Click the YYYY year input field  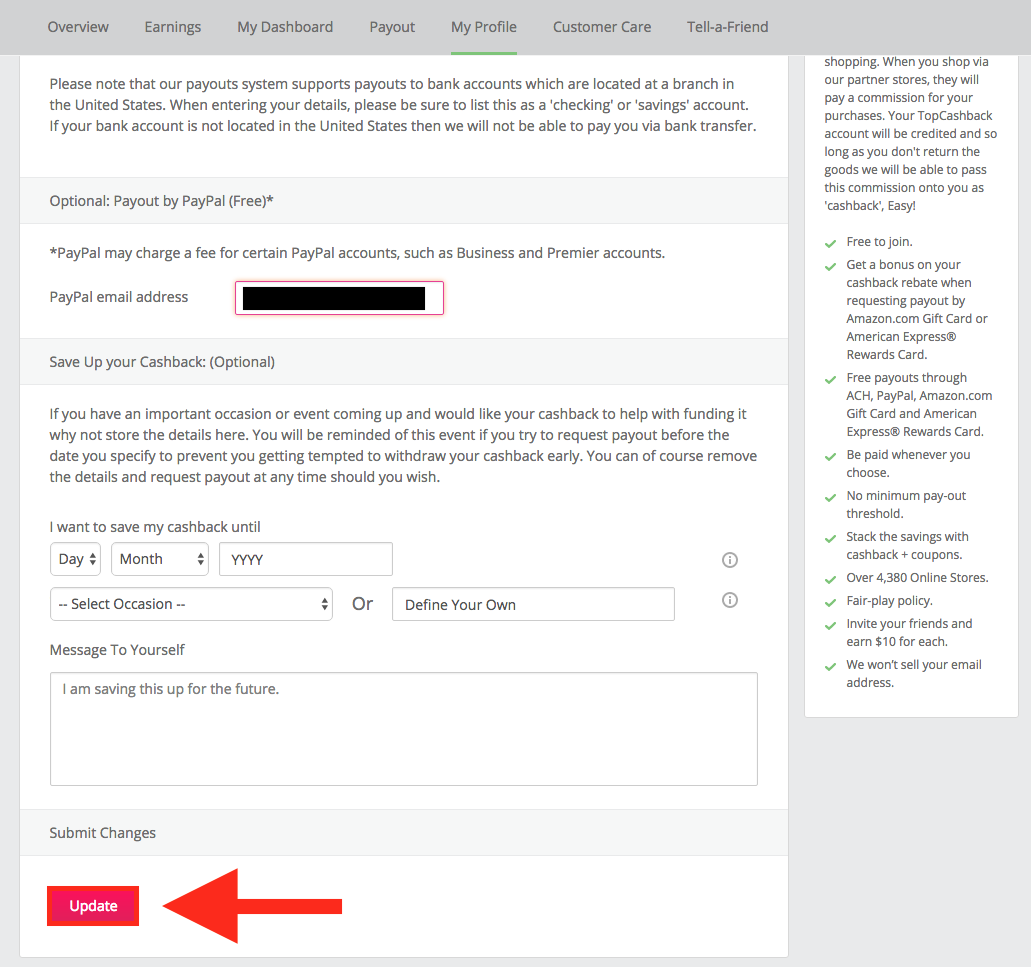pos(306,559)
